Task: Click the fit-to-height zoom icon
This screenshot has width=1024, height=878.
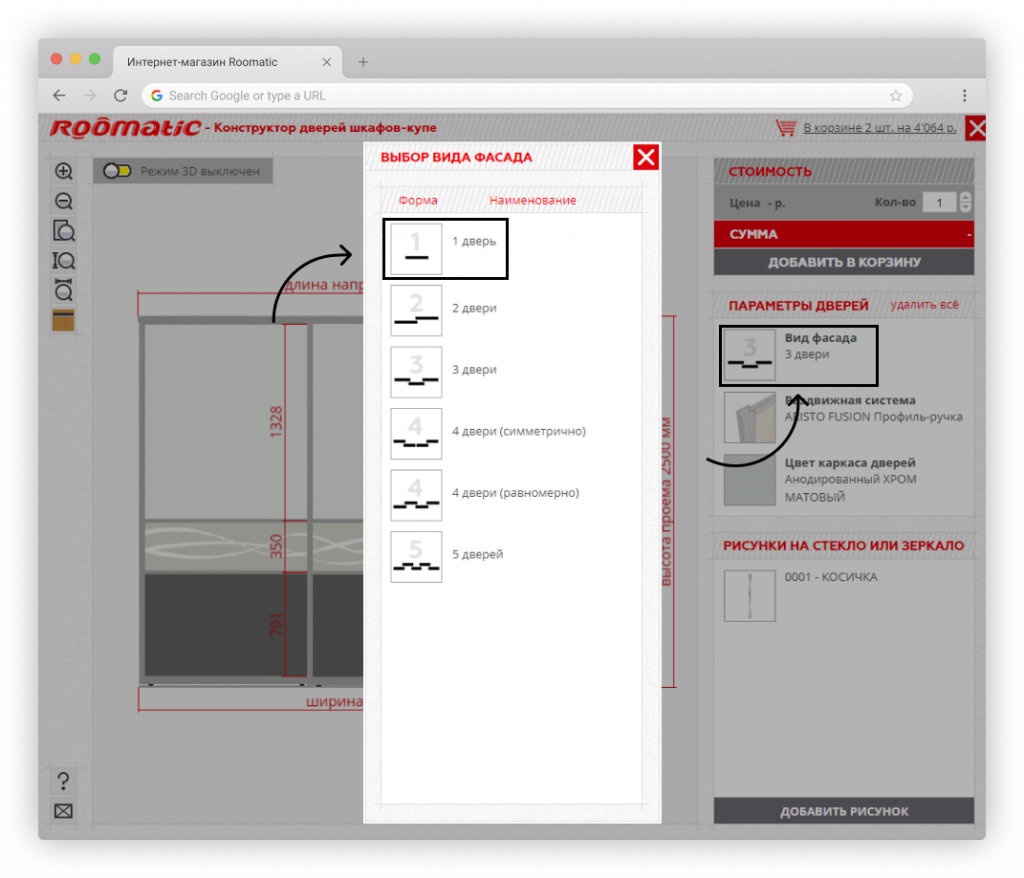Action: point(64,261)
